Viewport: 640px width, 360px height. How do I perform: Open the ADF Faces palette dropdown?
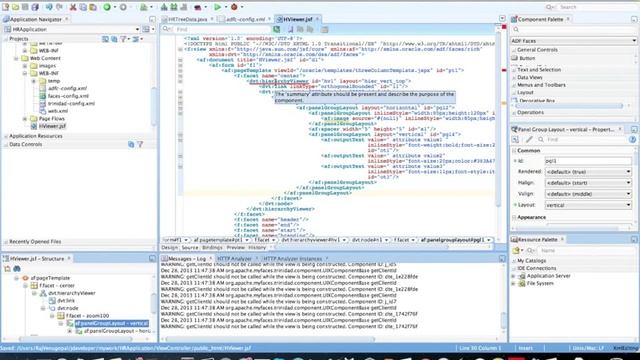click(x=634, y=41)
